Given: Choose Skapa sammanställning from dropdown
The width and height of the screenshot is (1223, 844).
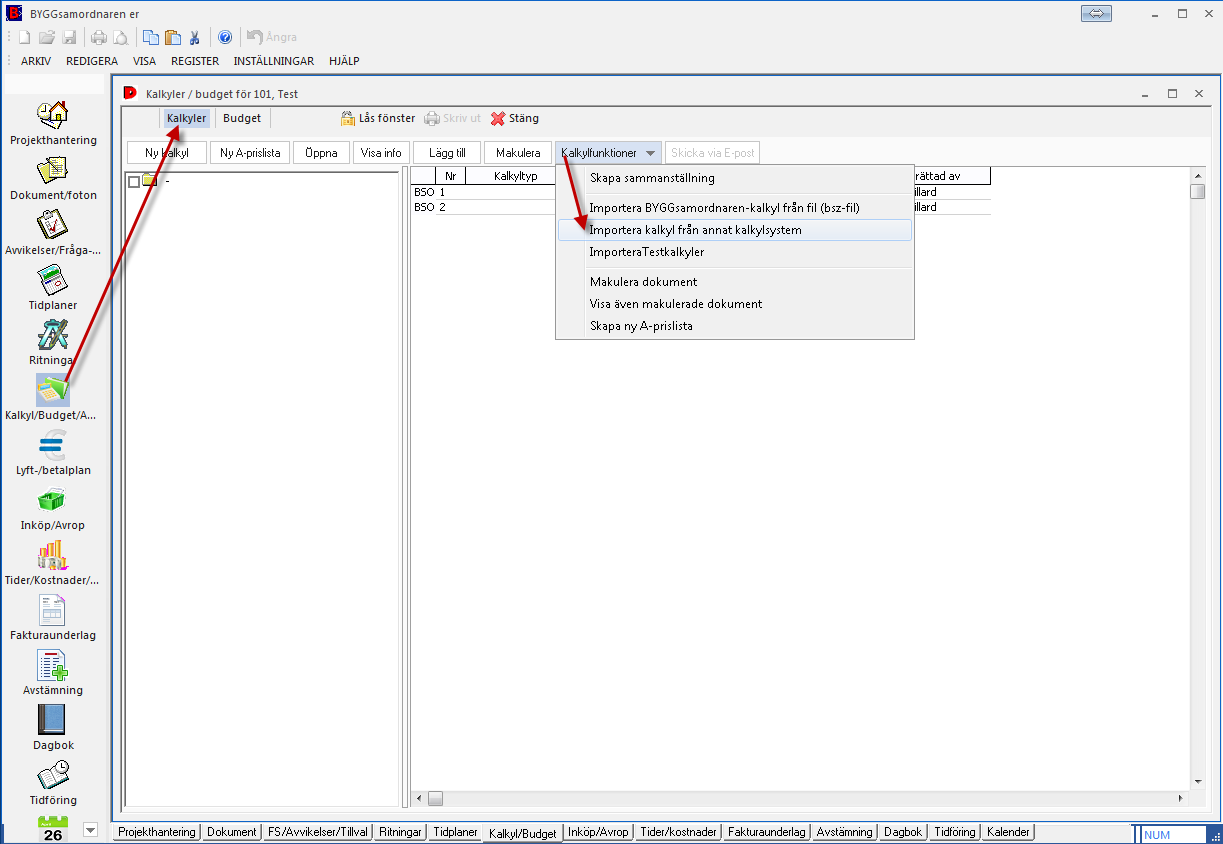Looking at the screenshot, I should [x=734, y=178].
